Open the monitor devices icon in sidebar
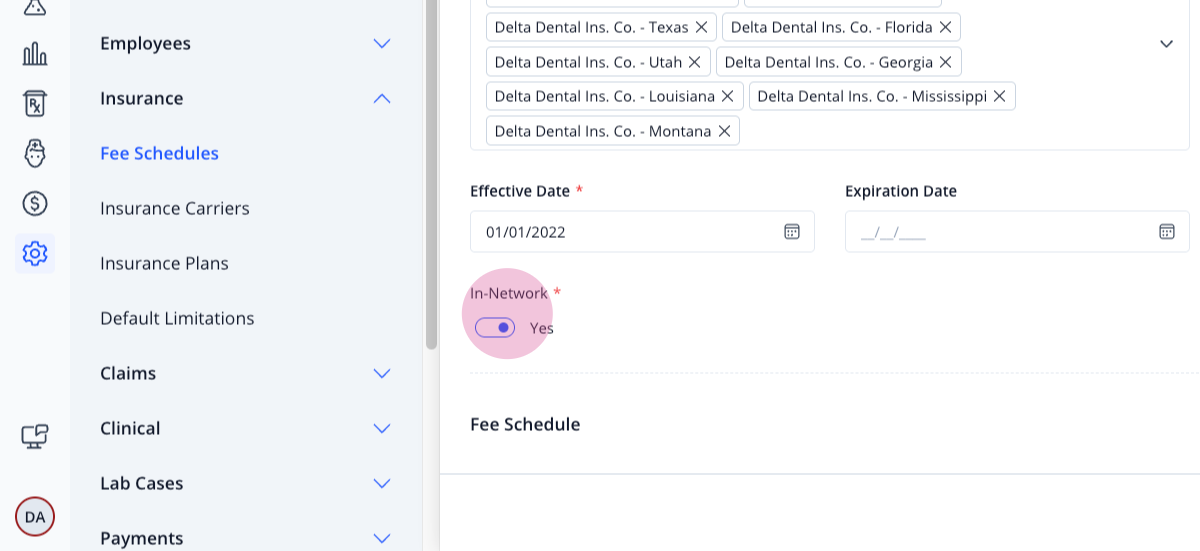Viewport: 1200px width, 551px height. pos(35,436)
